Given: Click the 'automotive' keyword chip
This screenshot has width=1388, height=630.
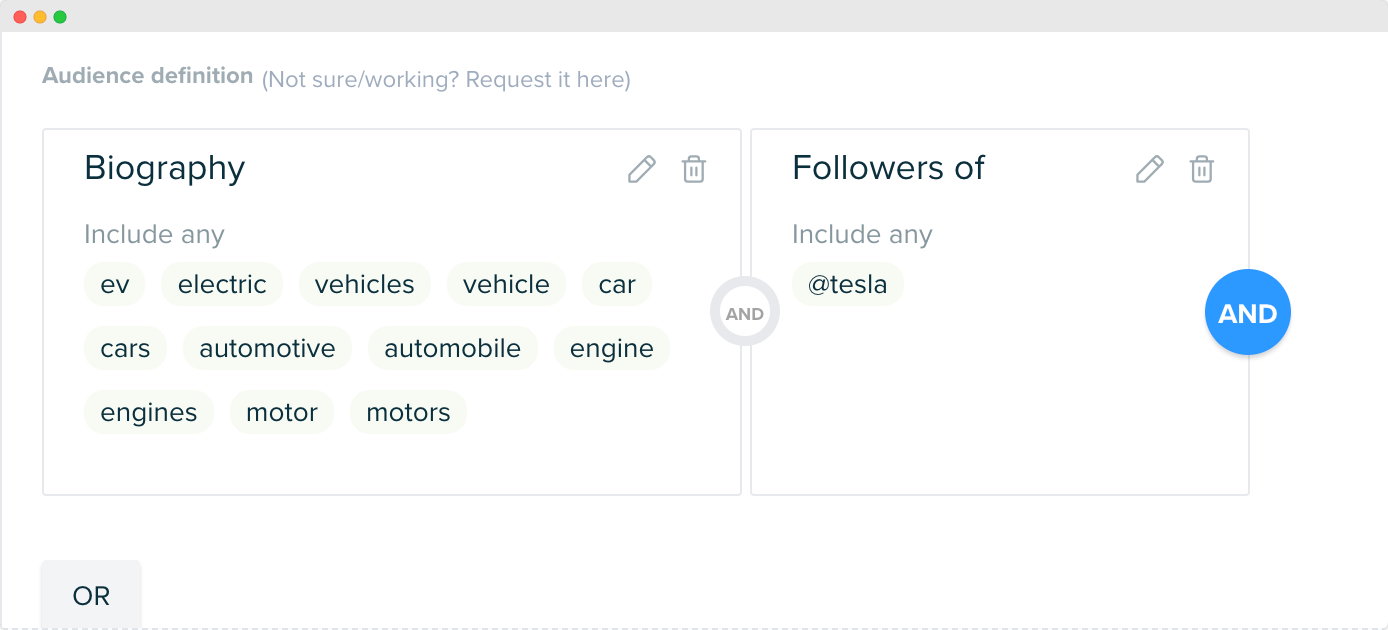Looking at the screenshot, I should (267, 348).
